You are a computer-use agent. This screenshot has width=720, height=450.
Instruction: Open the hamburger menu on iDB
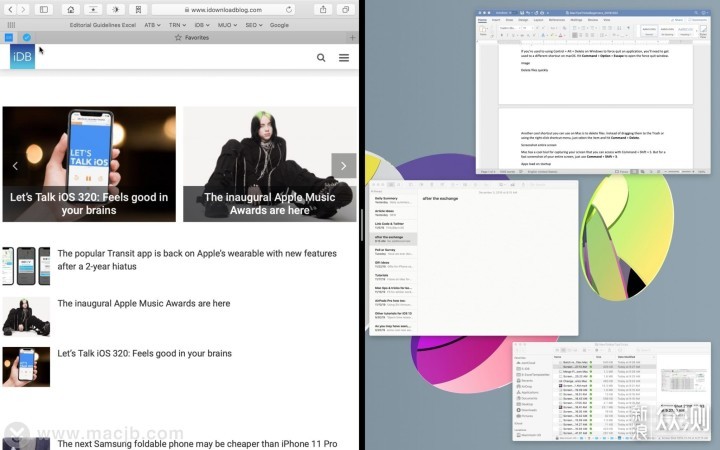click(x=344, y=57)
